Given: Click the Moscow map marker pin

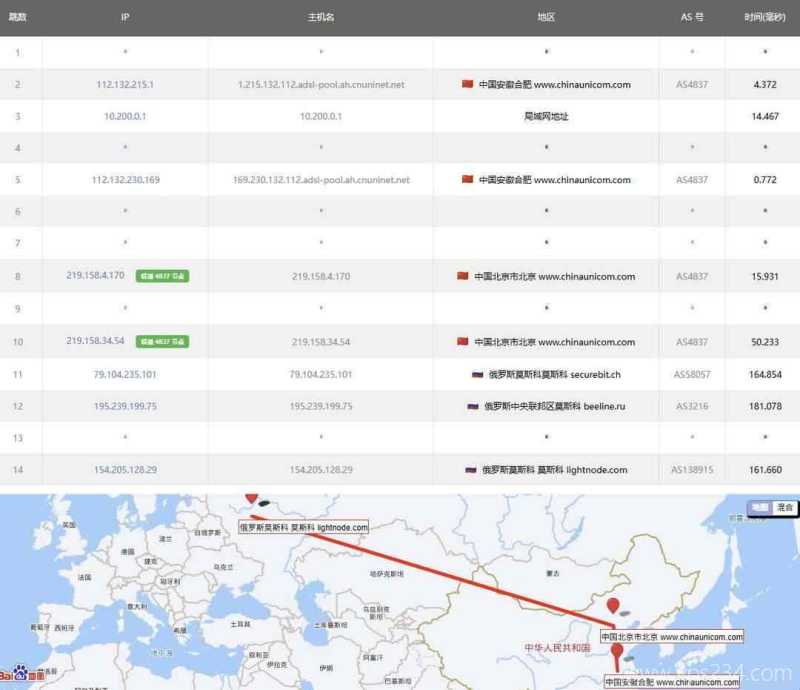Looking at the screenshot, I should tap(251, 497).
